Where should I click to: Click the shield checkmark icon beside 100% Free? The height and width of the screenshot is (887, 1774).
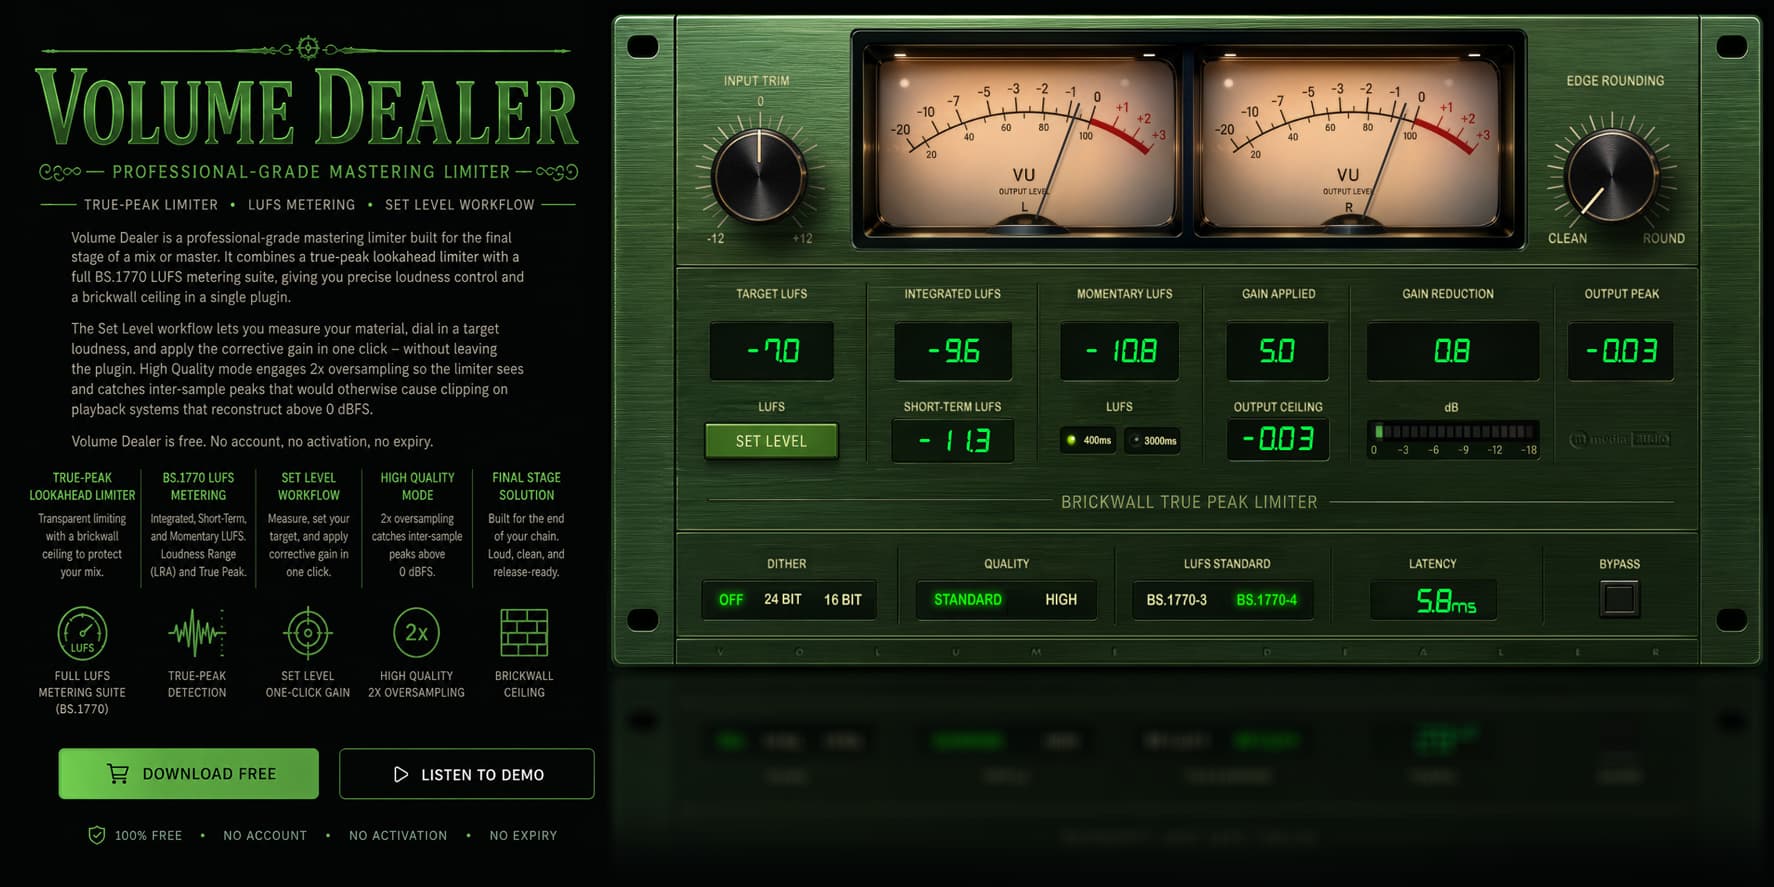click(97, 835)
